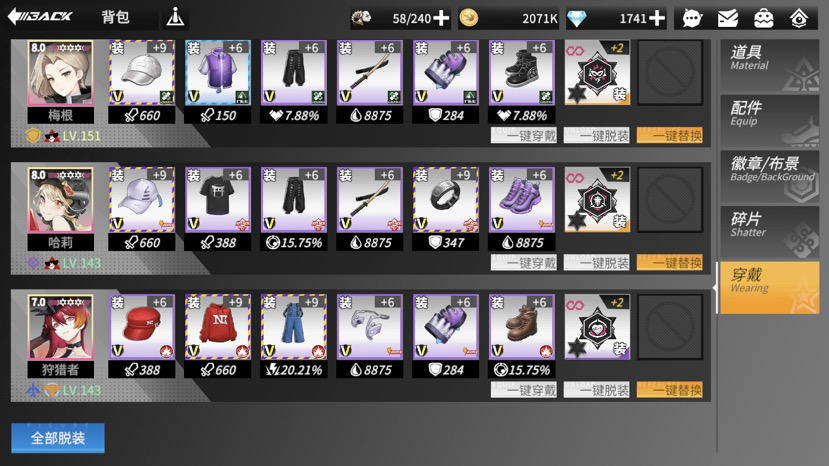
Task: Switch to 道具 Material tab
Action: coord(770,67)
